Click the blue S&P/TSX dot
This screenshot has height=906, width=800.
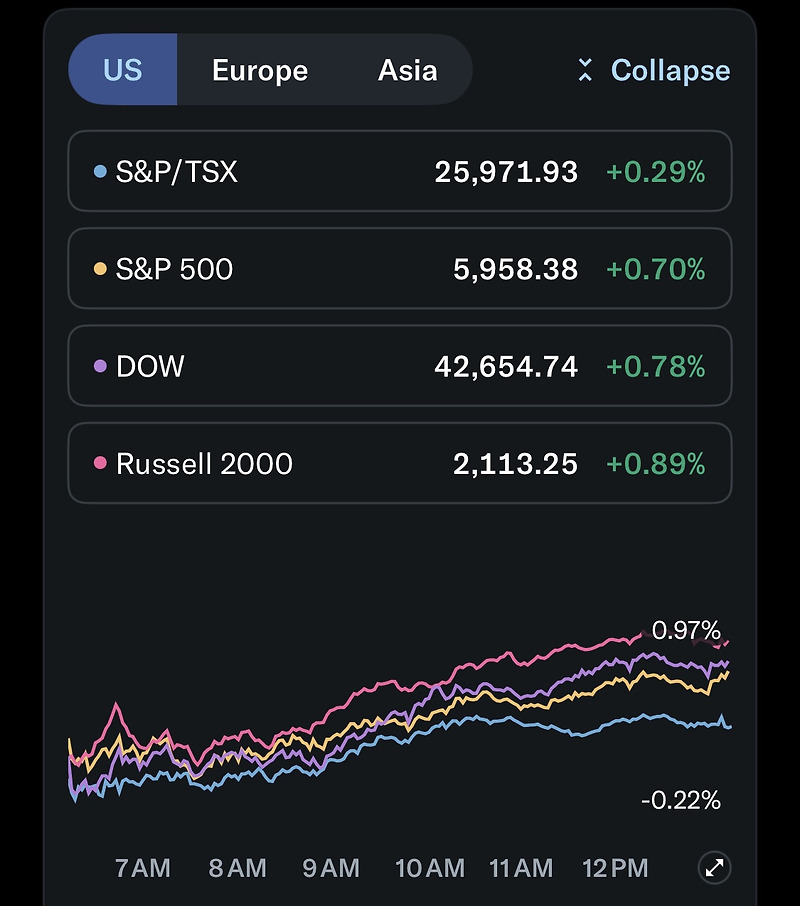(99, 172)
